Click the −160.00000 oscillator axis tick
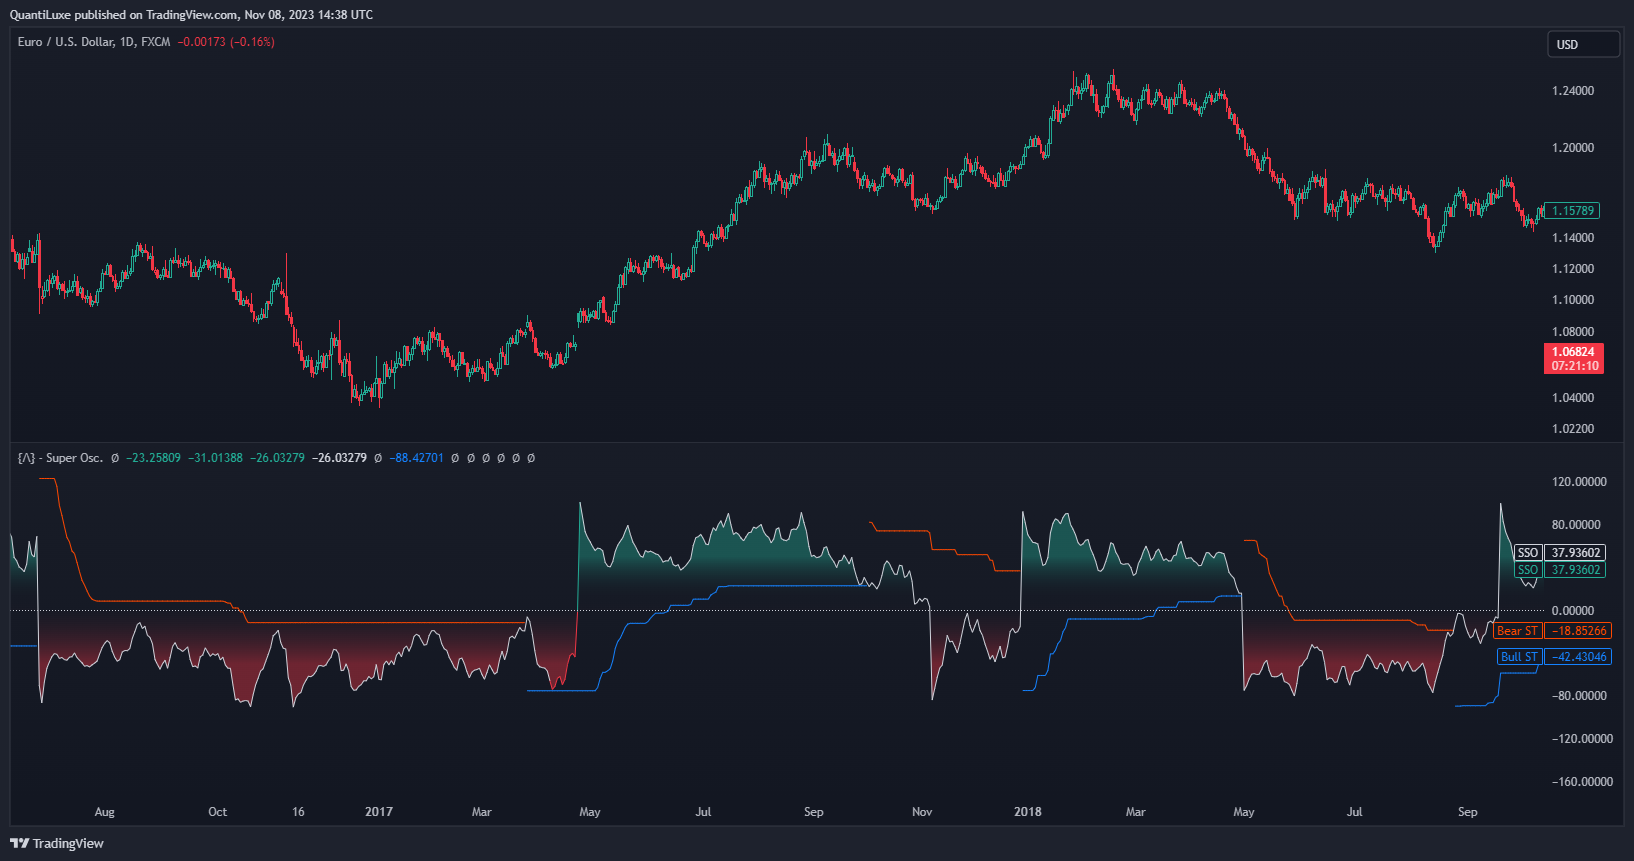This screenshot has height=861, width=1634. 1580,782
